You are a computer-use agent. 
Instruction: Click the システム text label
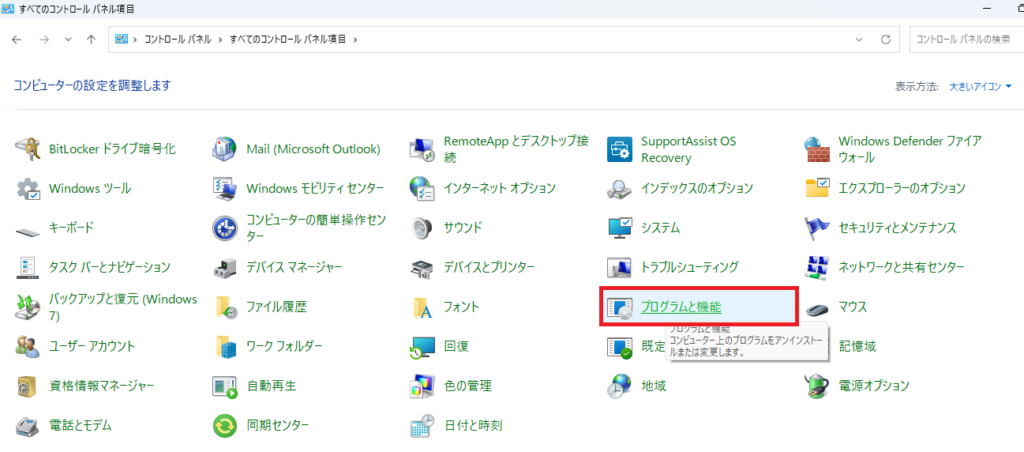661,228
